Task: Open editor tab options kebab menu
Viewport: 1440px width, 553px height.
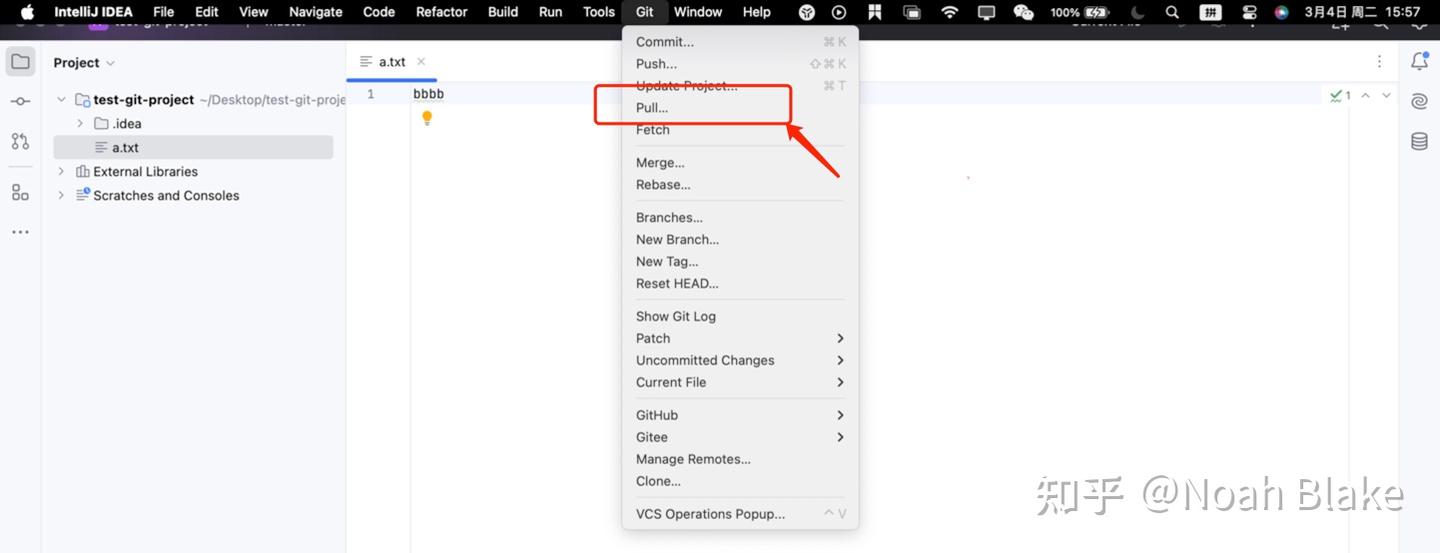Action: pyautogui.click(x=1379, y=62)
